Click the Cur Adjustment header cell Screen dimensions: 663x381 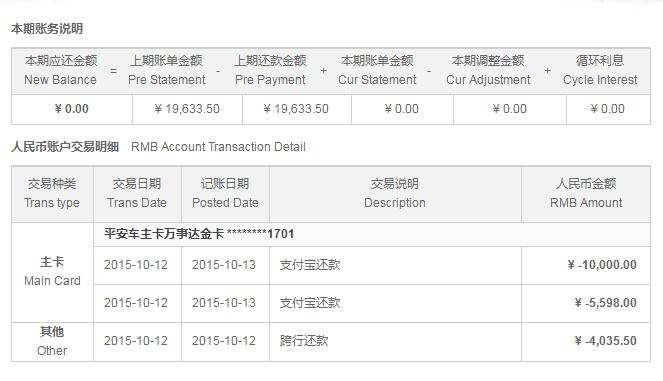coord(488,70)
